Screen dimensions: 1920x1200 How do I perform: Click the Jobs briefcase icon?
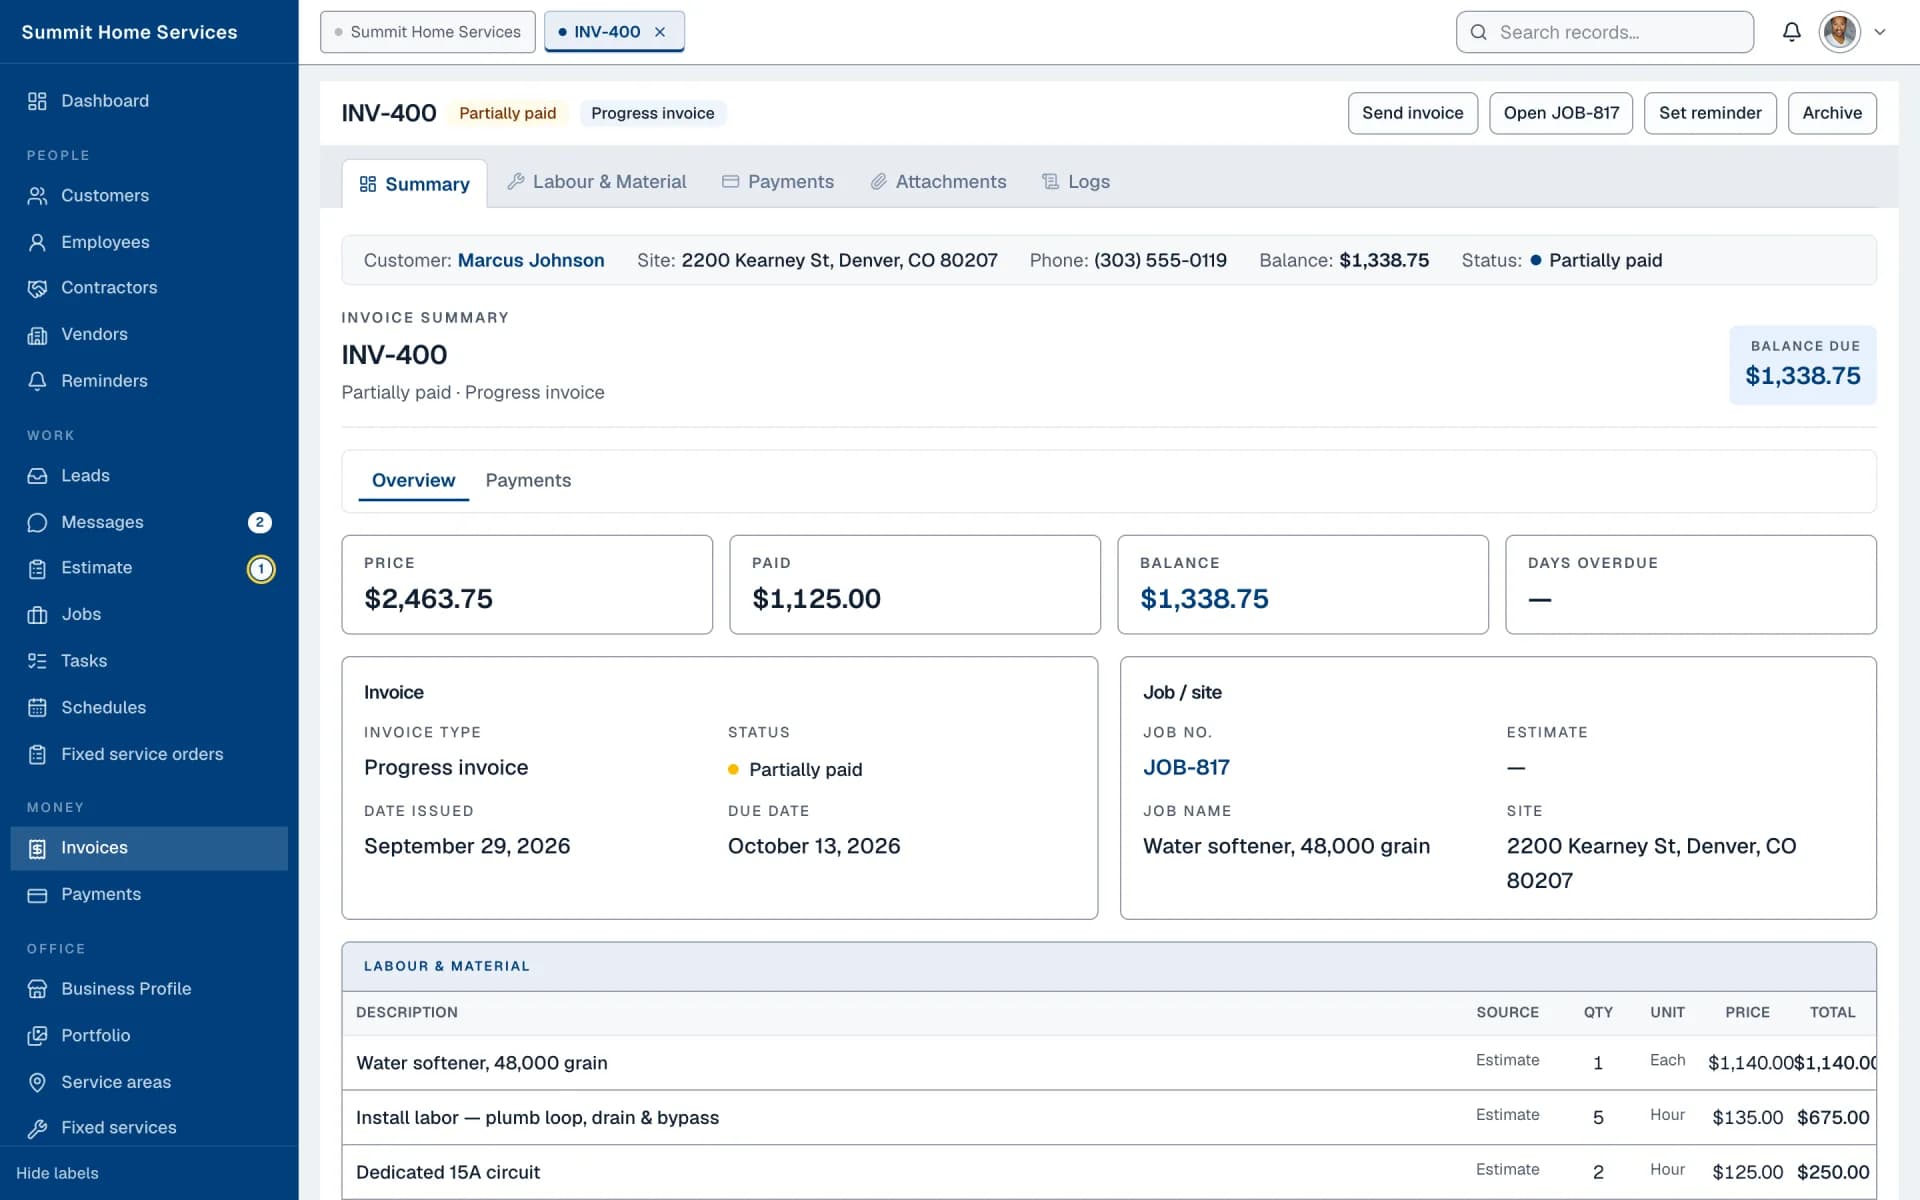(x=37, y=615)
